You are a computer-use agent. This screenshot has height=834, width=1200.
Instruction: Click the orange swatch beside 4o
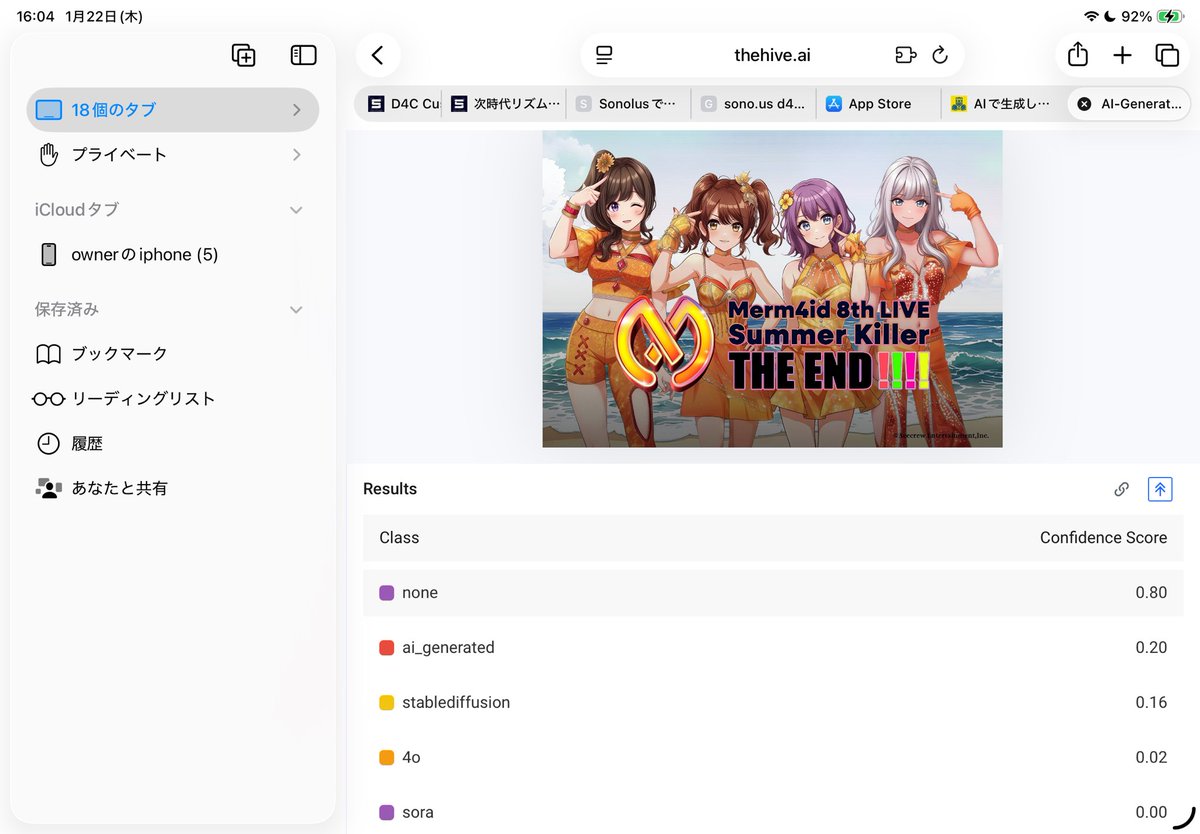[x=387, y=758]
